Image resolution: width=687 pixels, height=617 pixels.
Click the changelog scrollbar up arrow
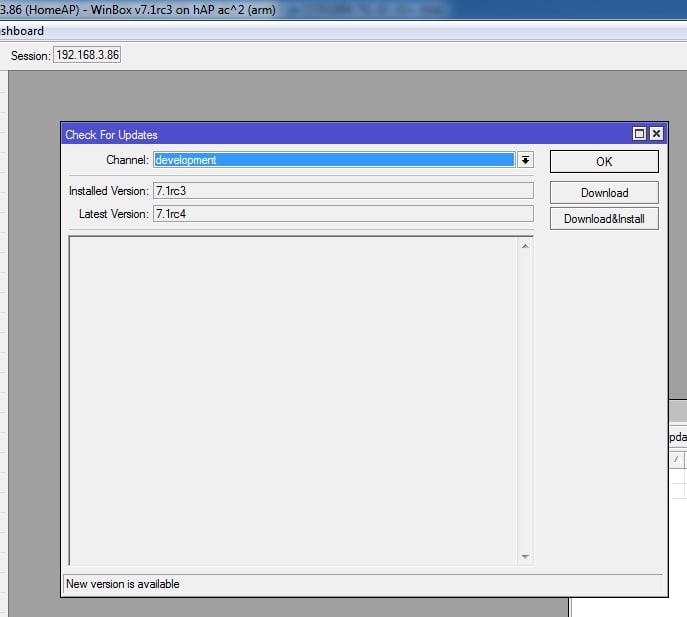525,246
